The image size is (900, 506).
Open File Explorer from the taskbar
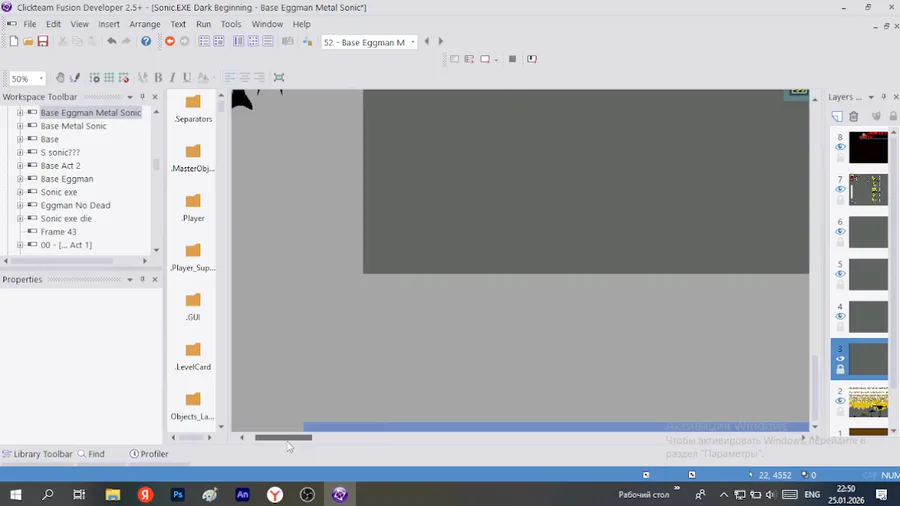[x=112, y=495]
